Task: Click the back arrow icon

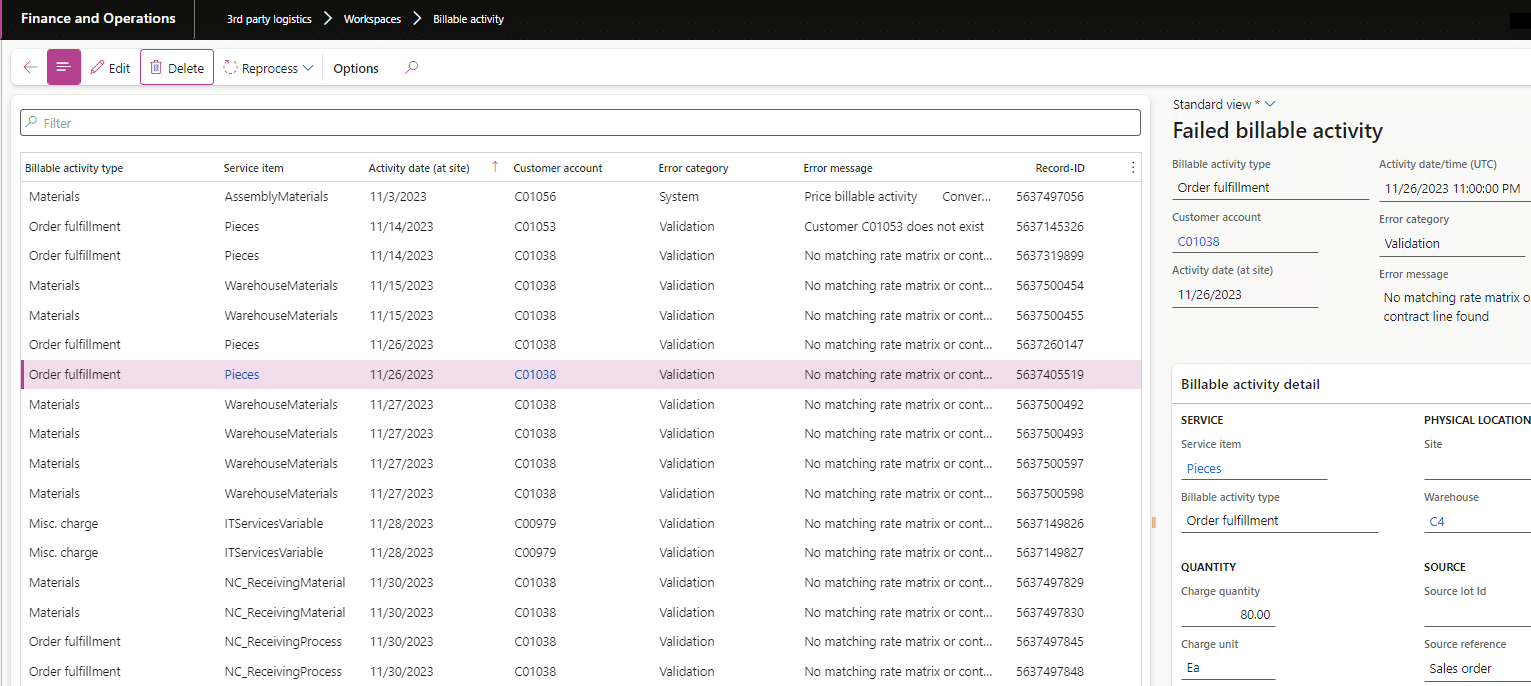Action: (x=30, y=68)
